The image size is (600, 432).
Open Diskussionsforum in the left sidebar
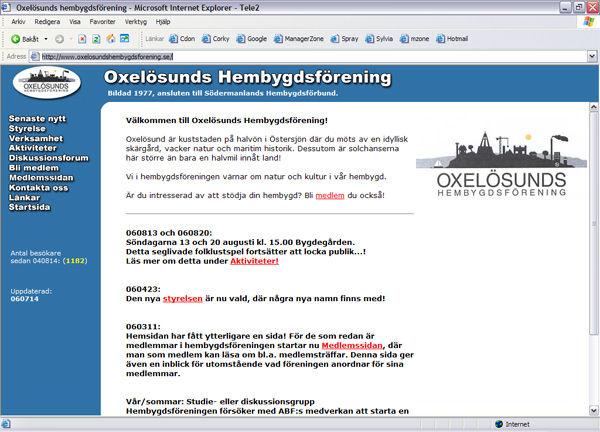pos(49,158)
